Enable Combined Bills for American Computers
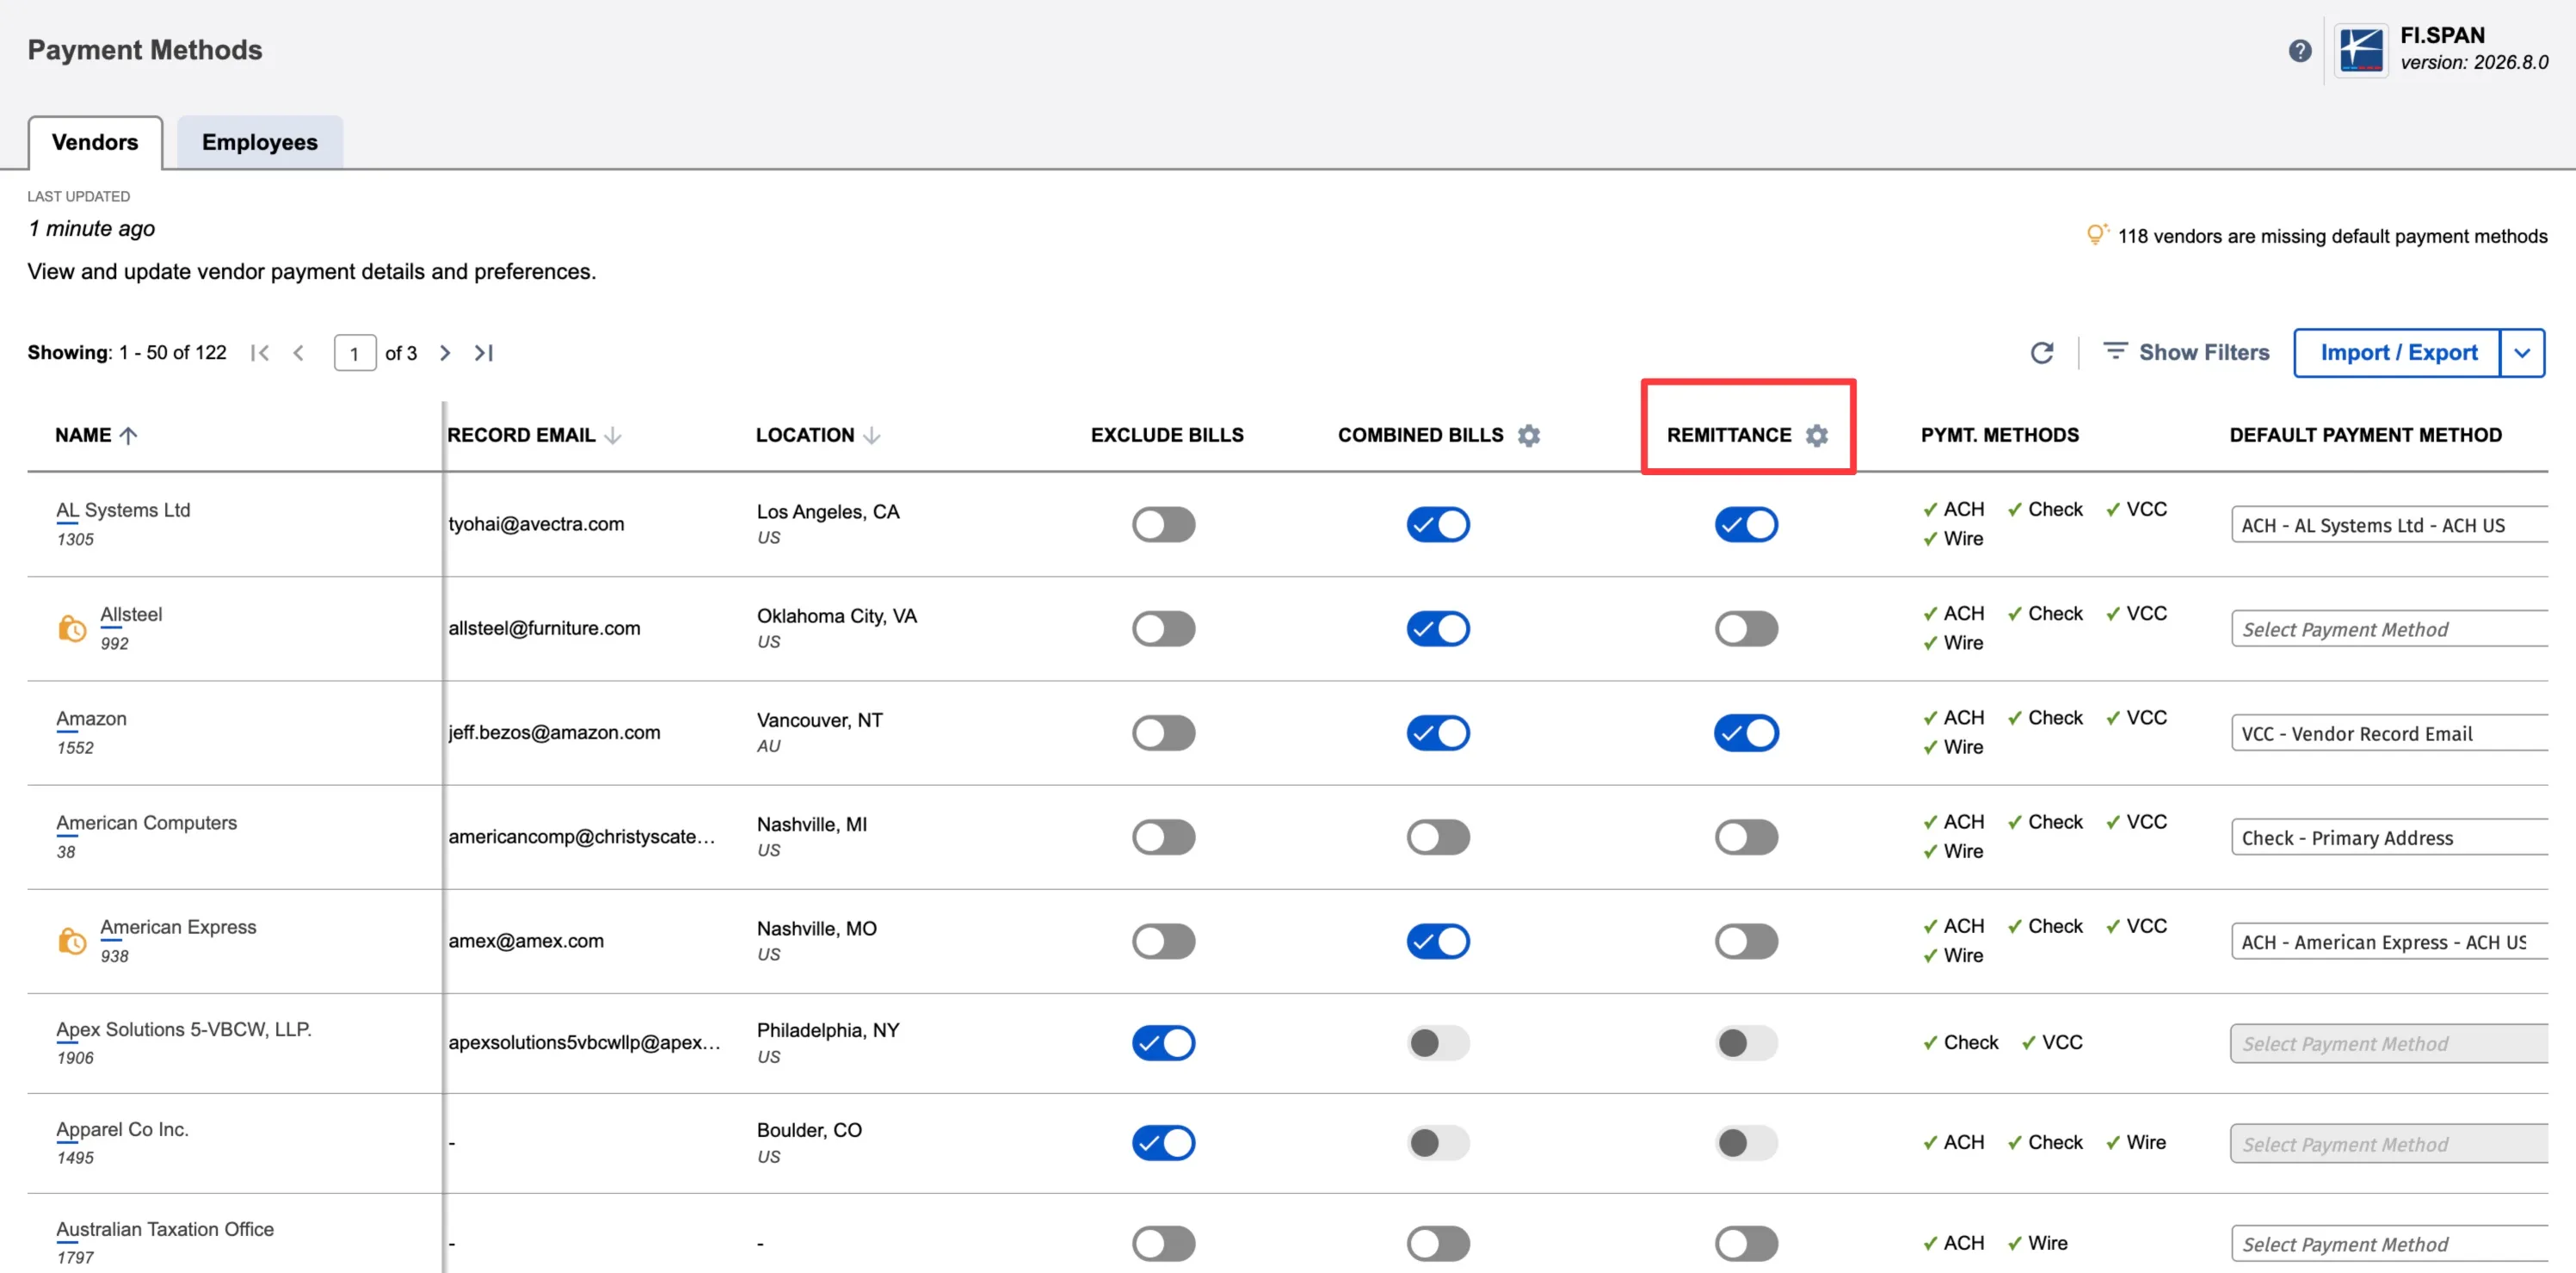The height and width of the screenshot is (1273, 2576). (x=1438, y=837)
